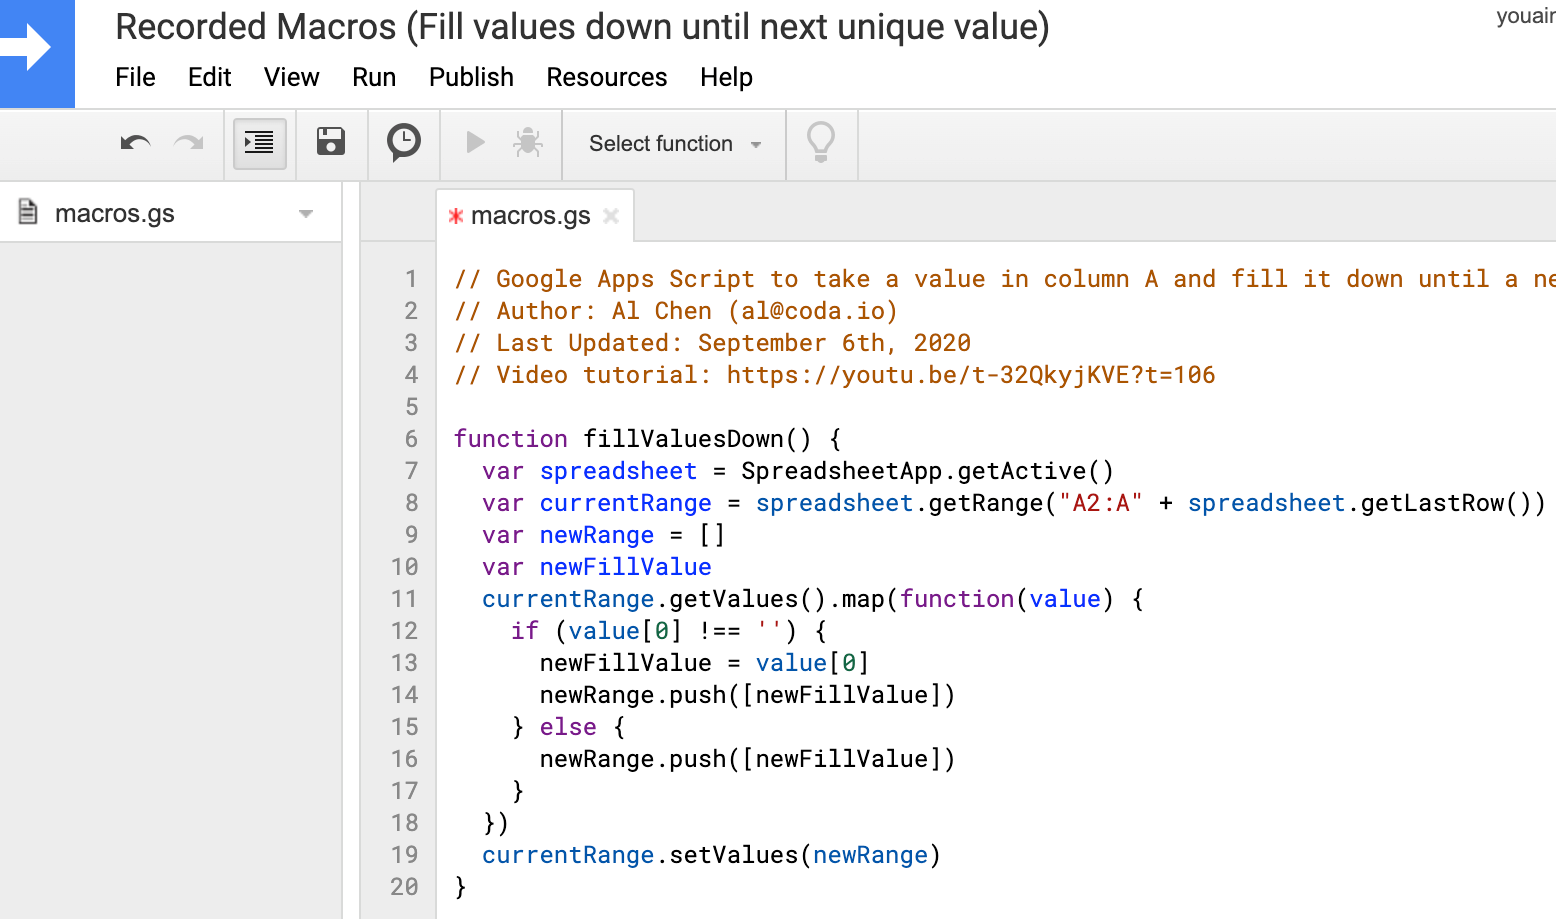Rename the project by clicking the Recorded Macros title

(x=582, y=27)
